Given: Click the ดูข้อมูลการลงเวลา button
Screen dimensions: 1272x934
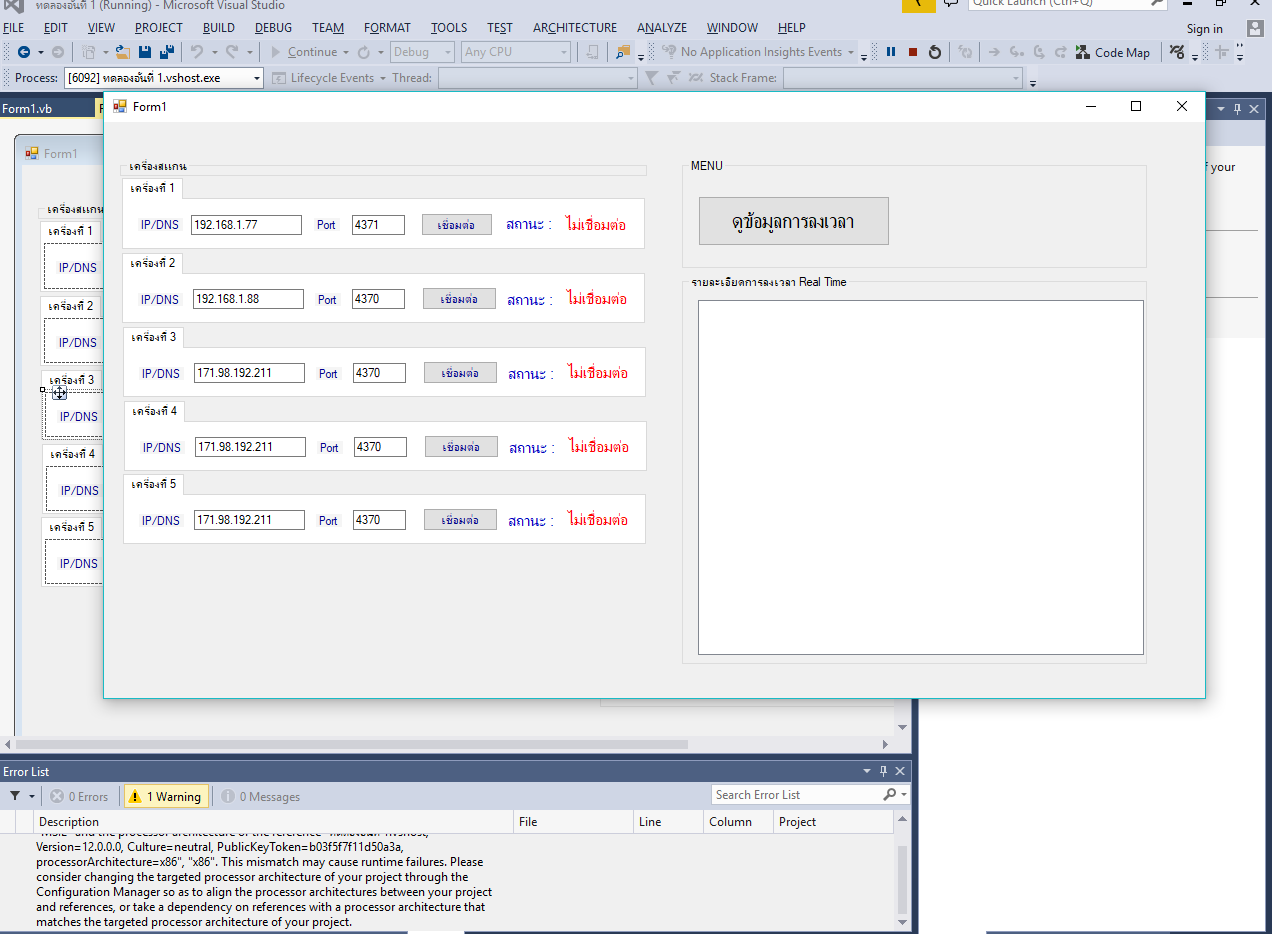Looking at the screenshot, I should pos(793,221).
